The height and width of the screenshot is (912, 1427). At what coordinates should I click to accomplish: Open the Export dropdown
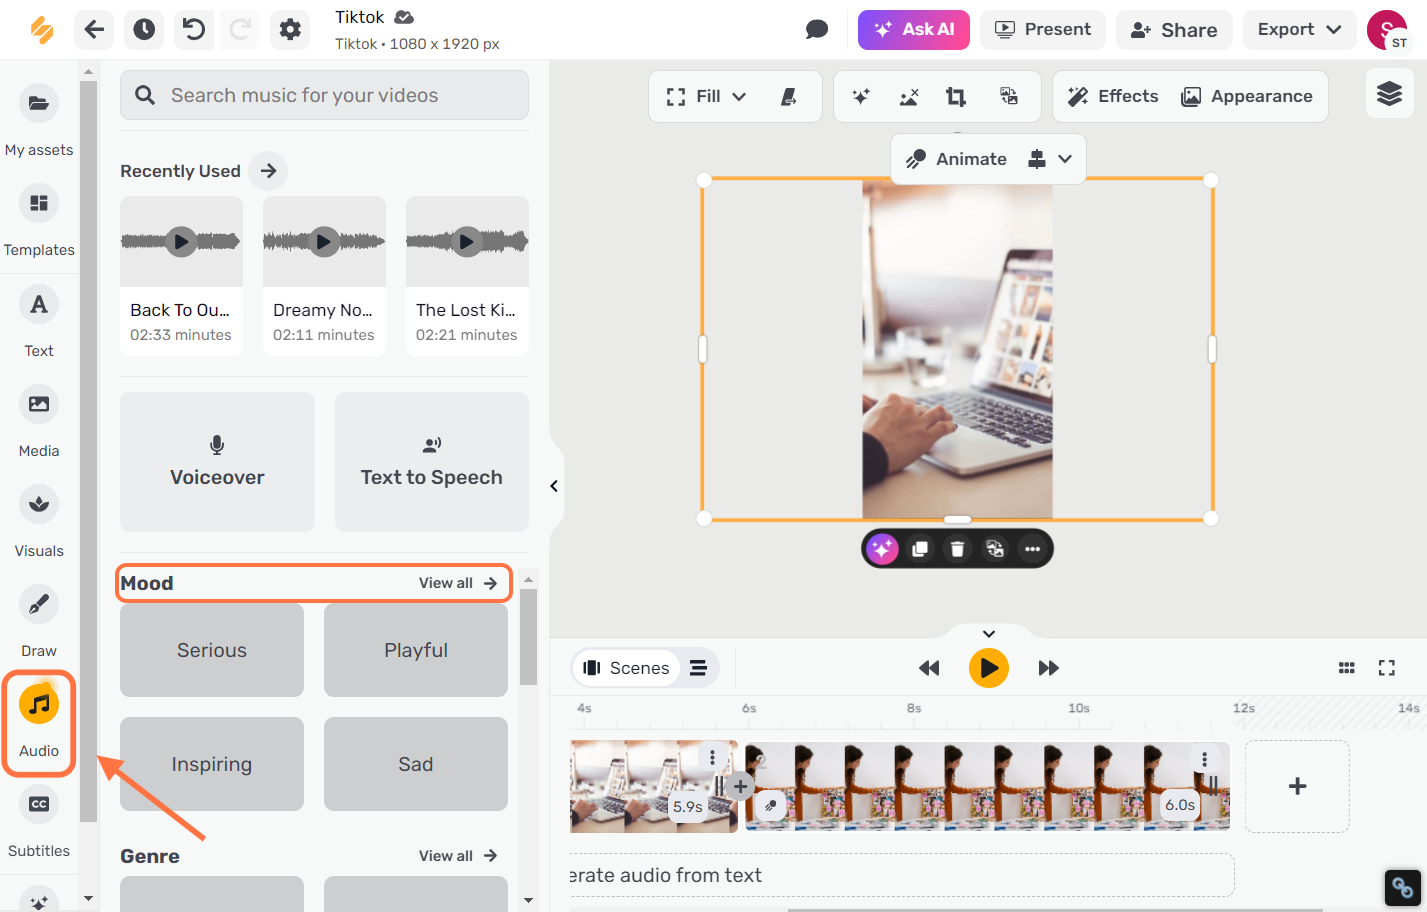(x=1299, y=29)
